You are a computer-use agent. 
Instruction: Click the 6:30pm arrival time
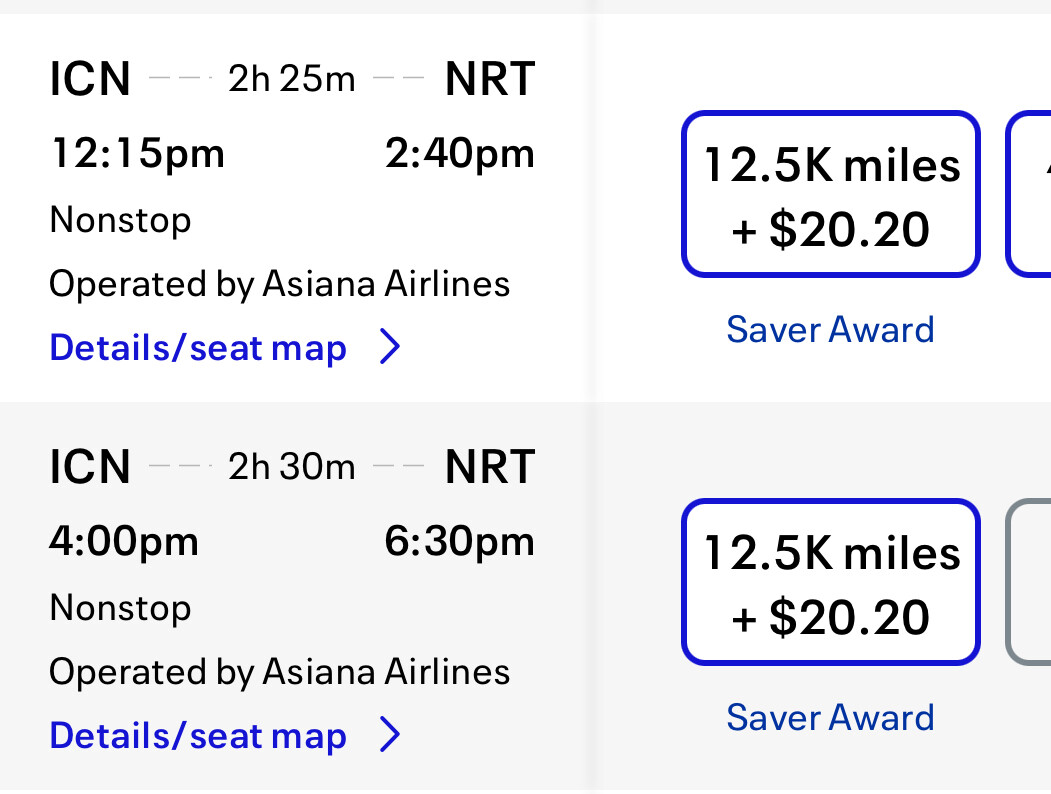pos(459,542)
